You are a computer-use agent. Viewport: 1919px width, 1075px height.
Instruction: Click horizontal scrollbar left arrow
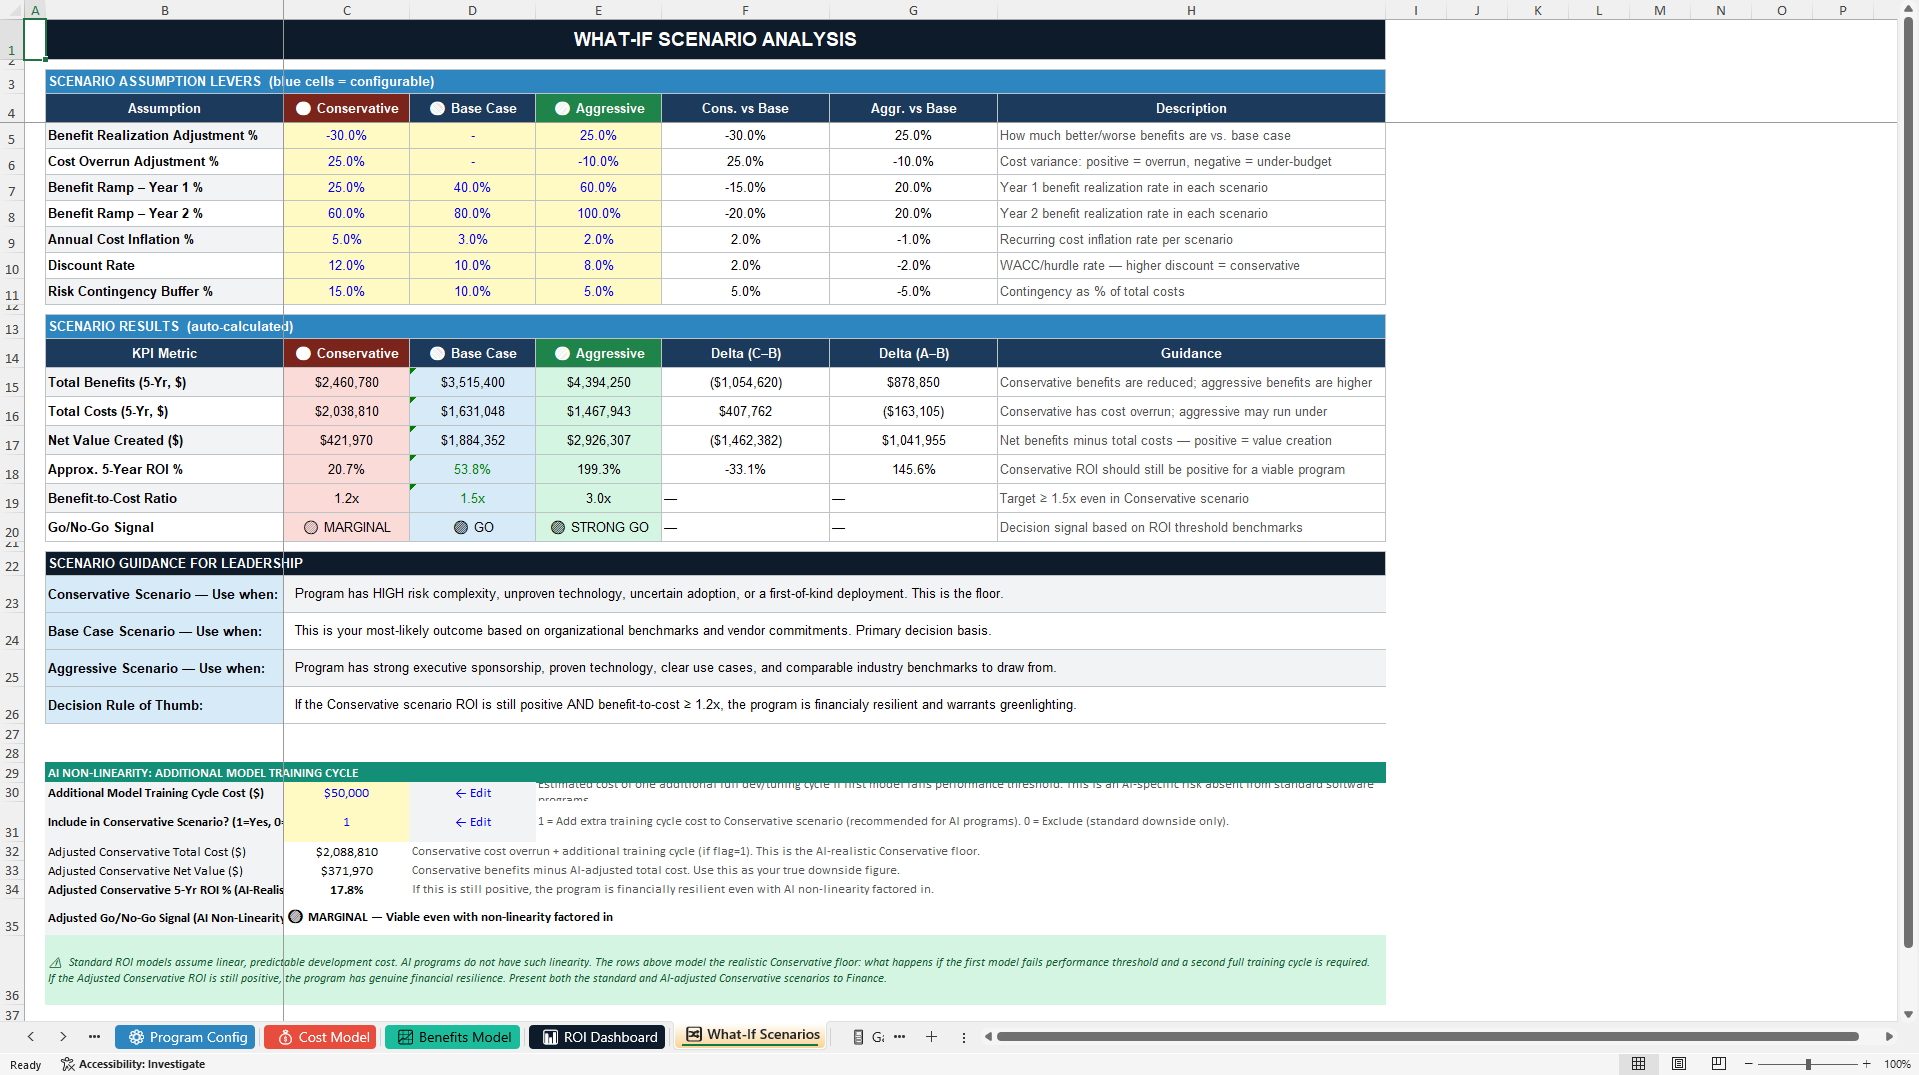click(x=988, y=1037)
